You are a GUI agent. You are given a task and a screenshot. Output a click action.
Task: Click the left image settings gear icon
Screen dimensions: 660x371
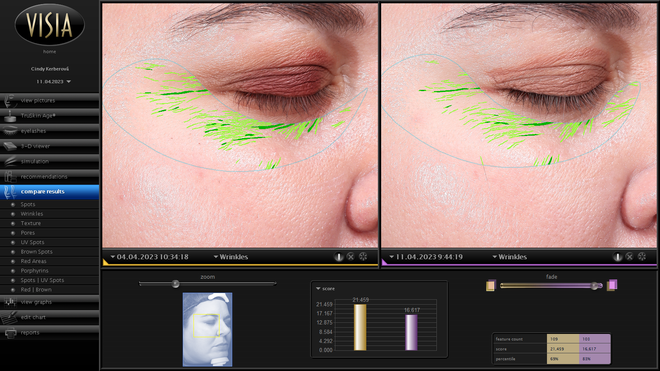point(363,256)
